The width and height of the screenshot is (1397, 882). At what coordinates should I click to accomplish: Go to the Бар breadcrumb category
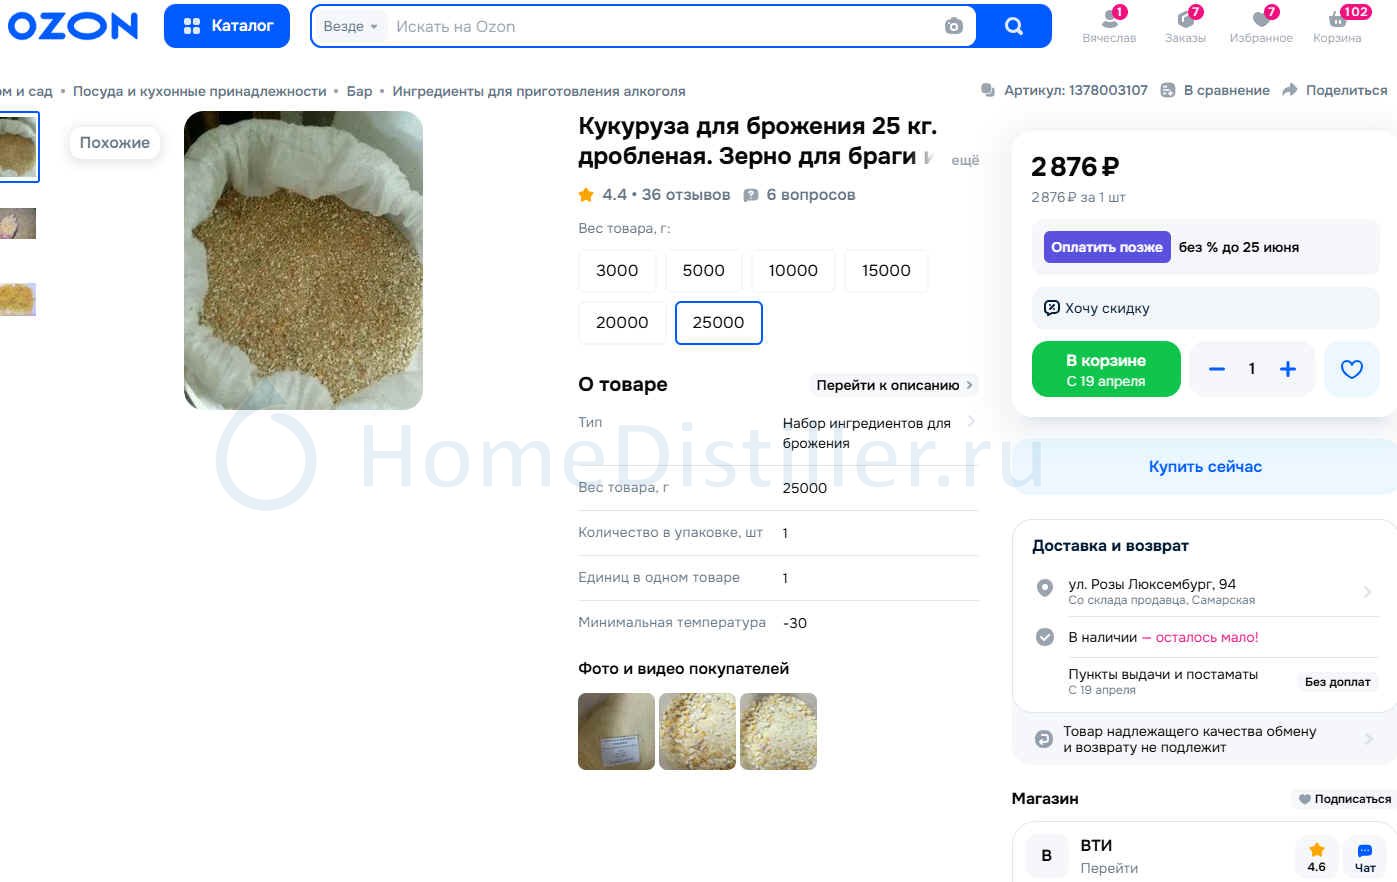(x=359, y=91)
